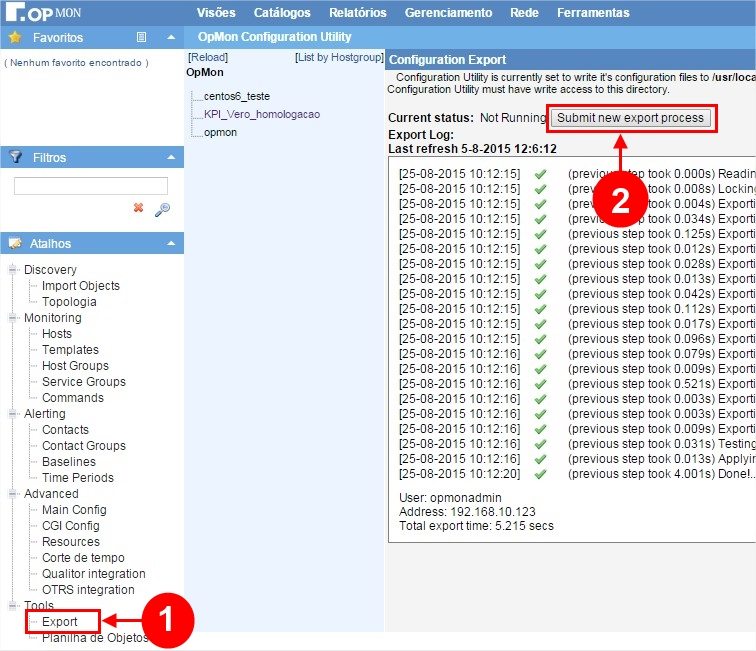Clear the filter with the red X
This screenshot has height=651, width=756.
139,208
